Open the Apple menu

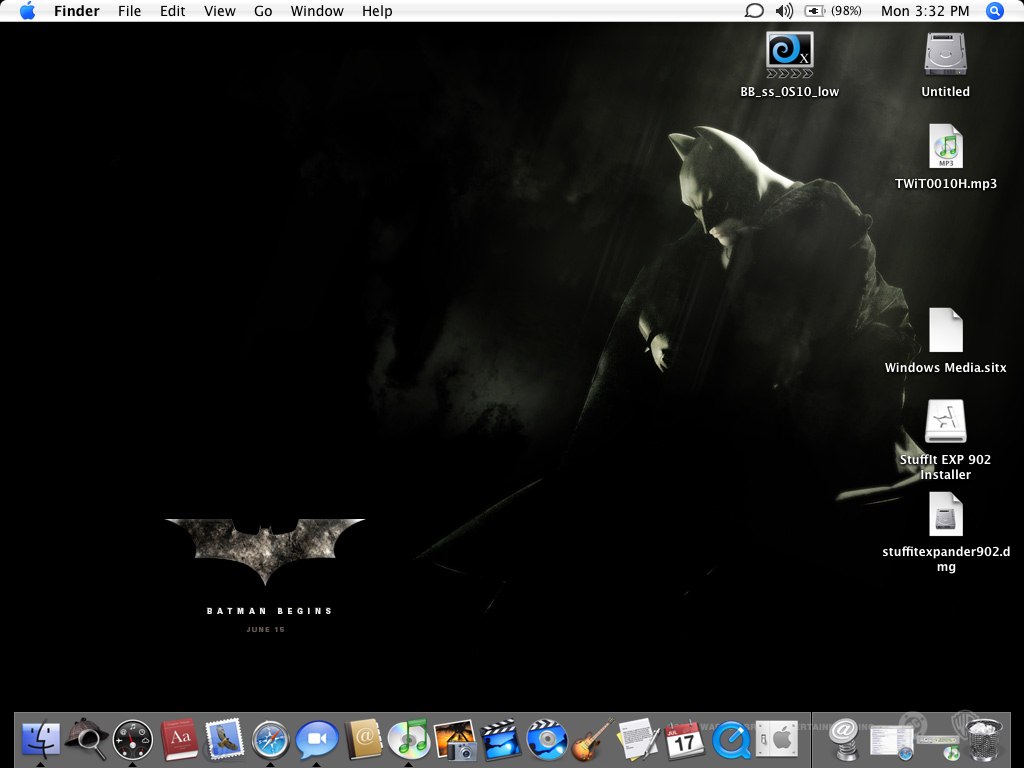[x=27, y=10]
